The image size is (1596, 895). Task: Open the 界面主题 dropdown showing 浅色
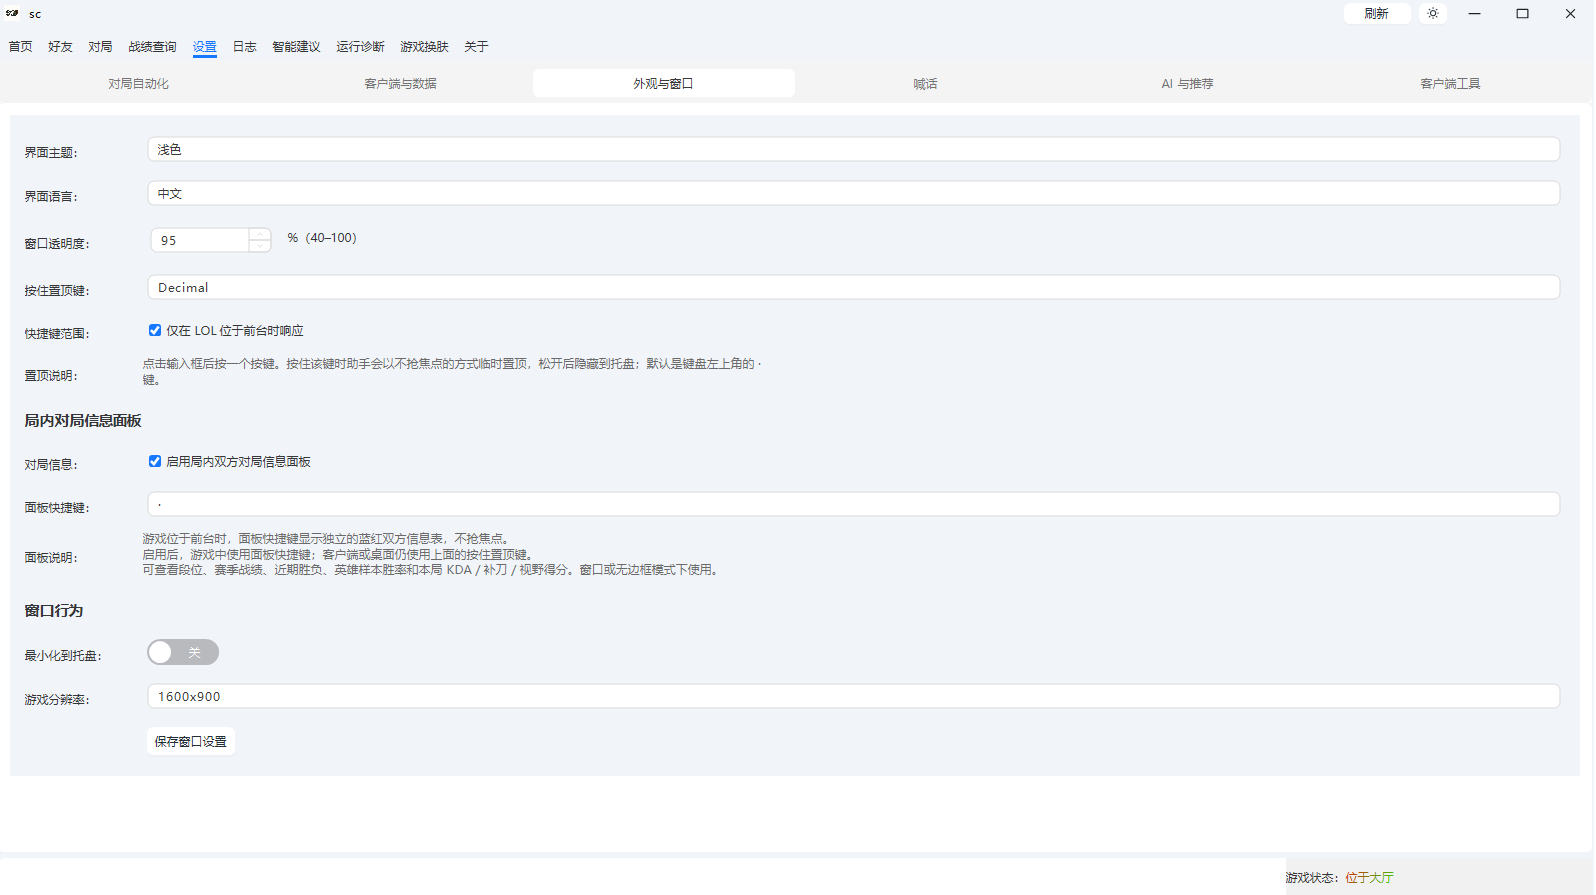click(854, 149)
